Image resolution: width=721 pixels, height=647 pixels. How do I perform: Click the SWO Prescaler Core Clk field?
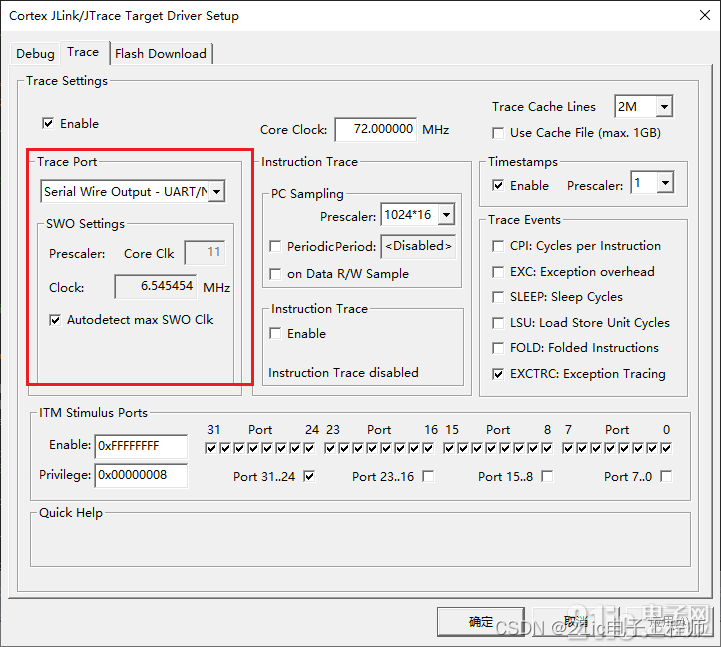click(x=205, y=252)
